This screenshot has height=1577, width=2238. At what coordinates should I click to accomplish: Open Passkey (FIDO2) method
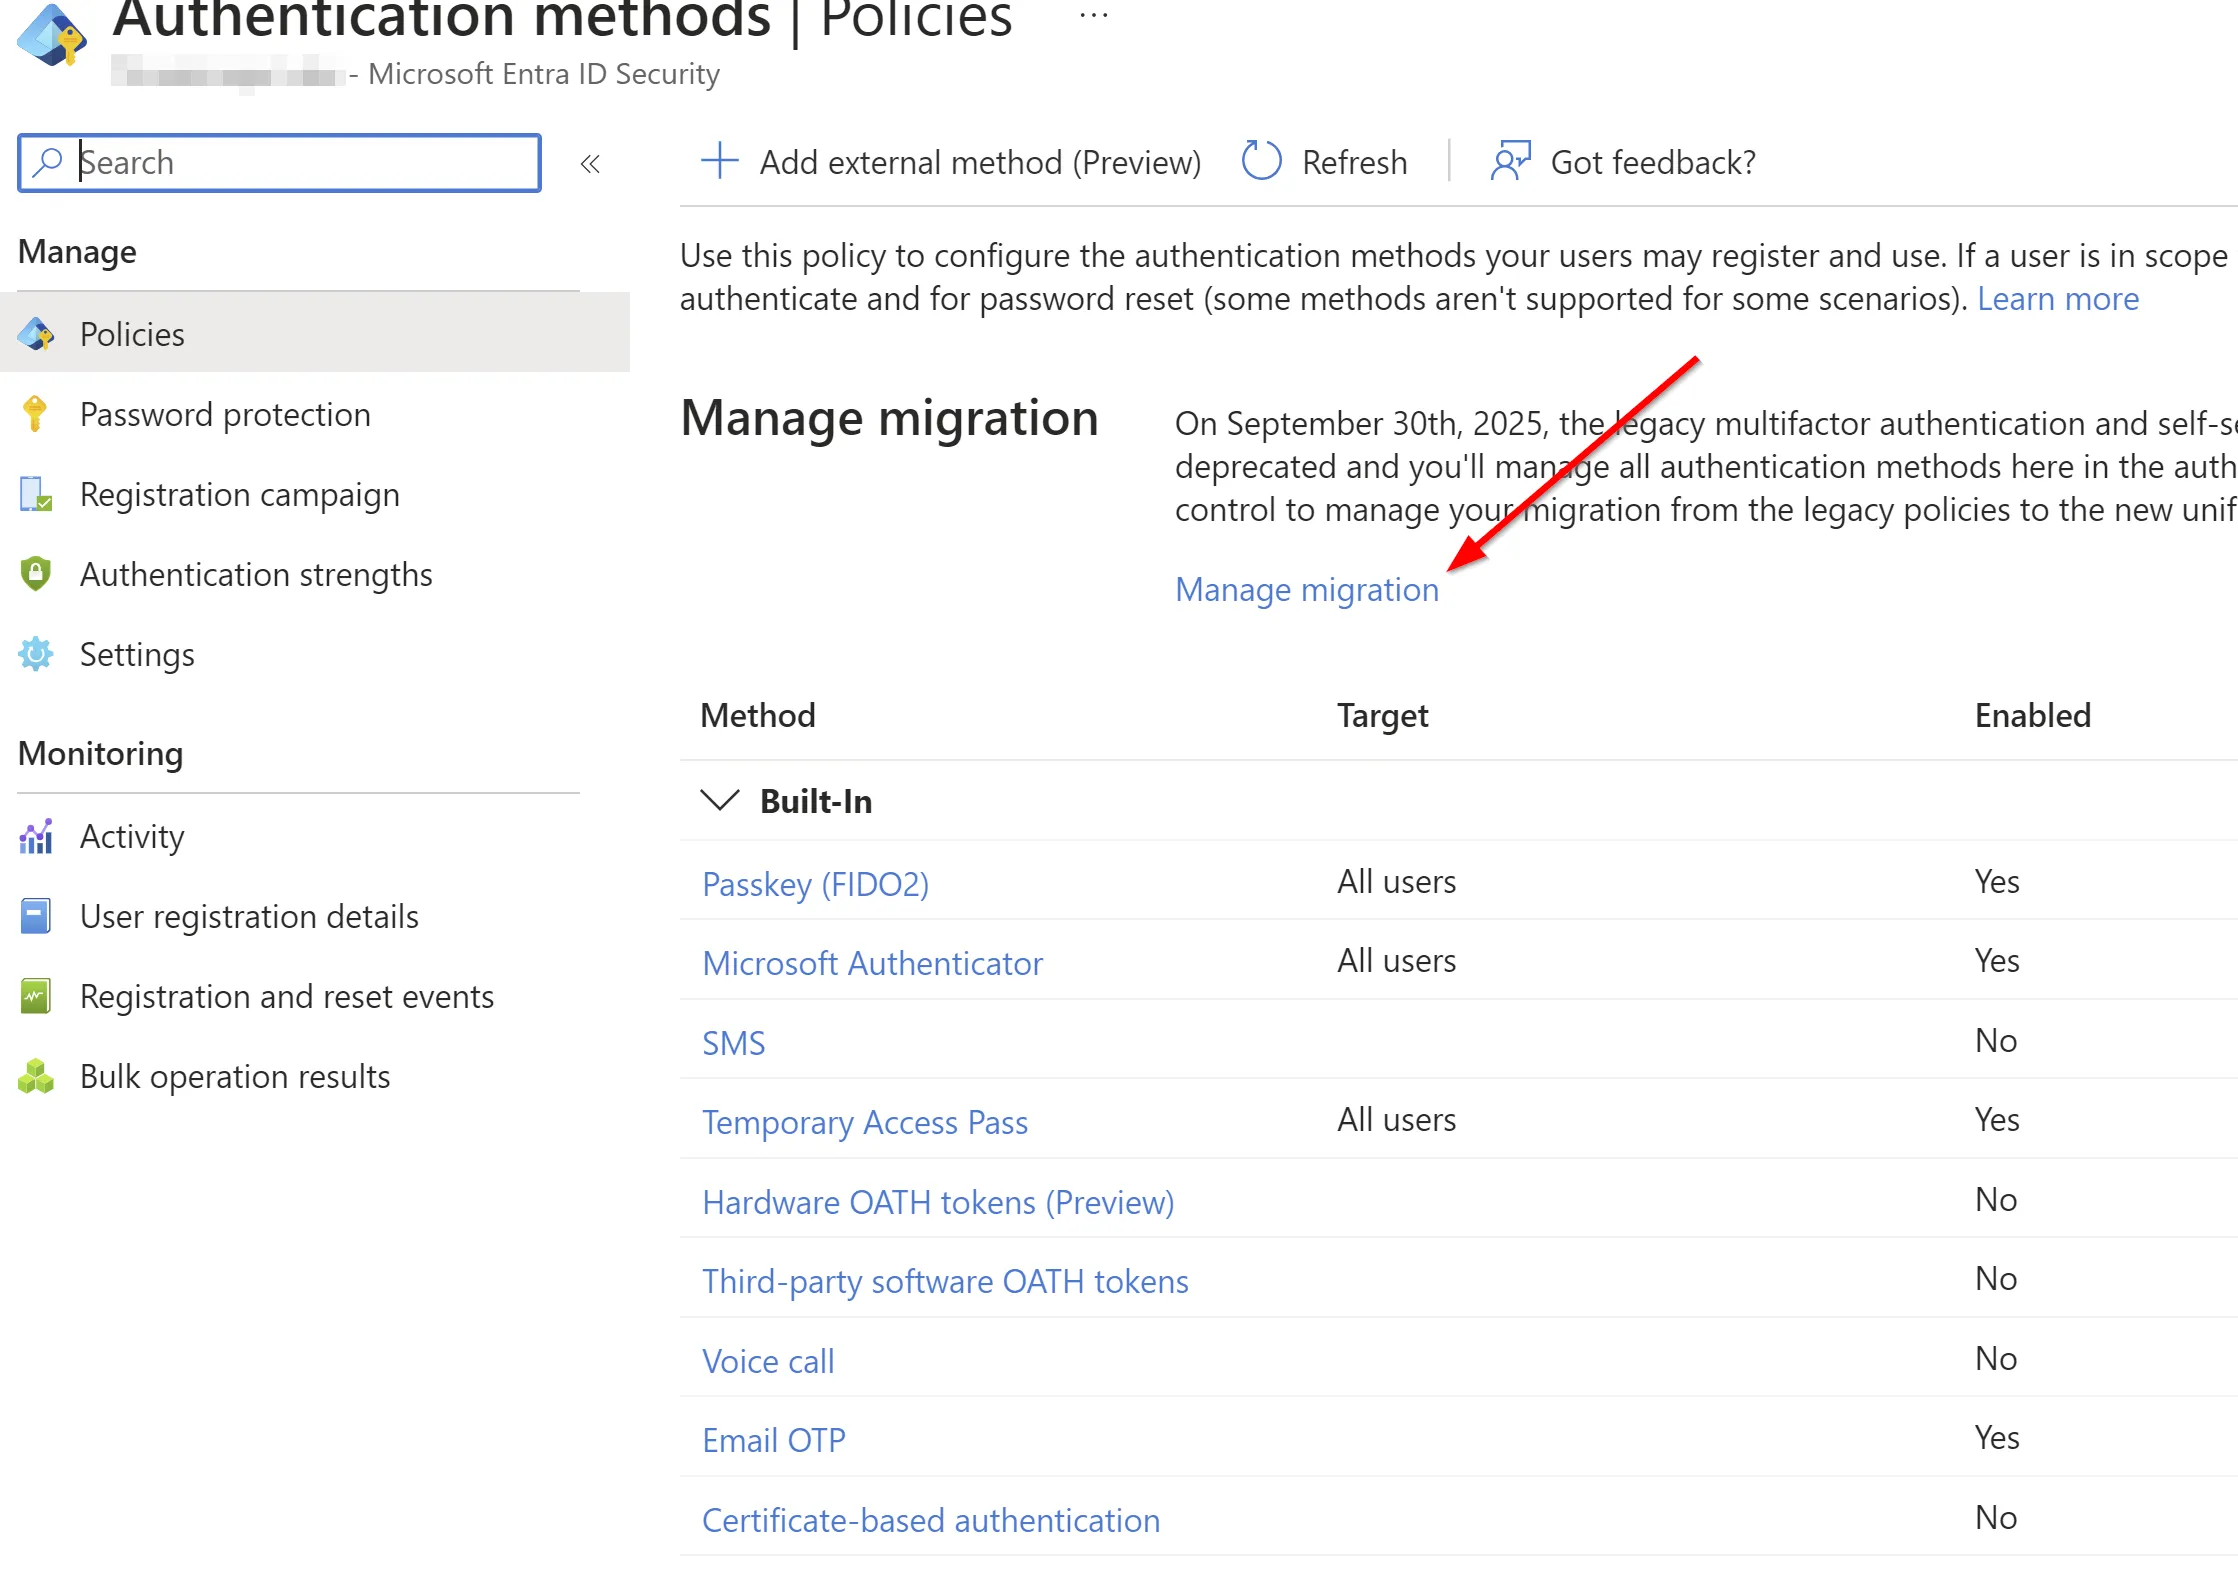point(815,884)
